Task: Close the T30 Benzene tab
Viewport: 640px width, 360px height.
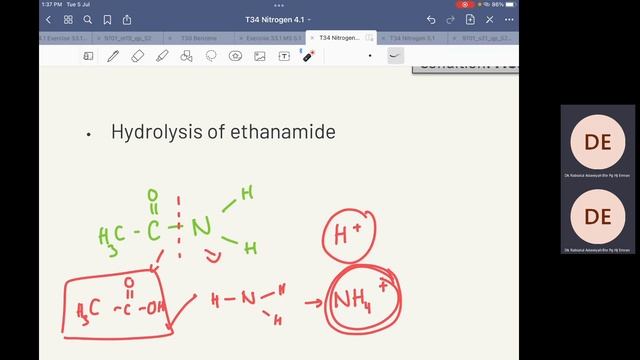Action: [x=170, y=38]
